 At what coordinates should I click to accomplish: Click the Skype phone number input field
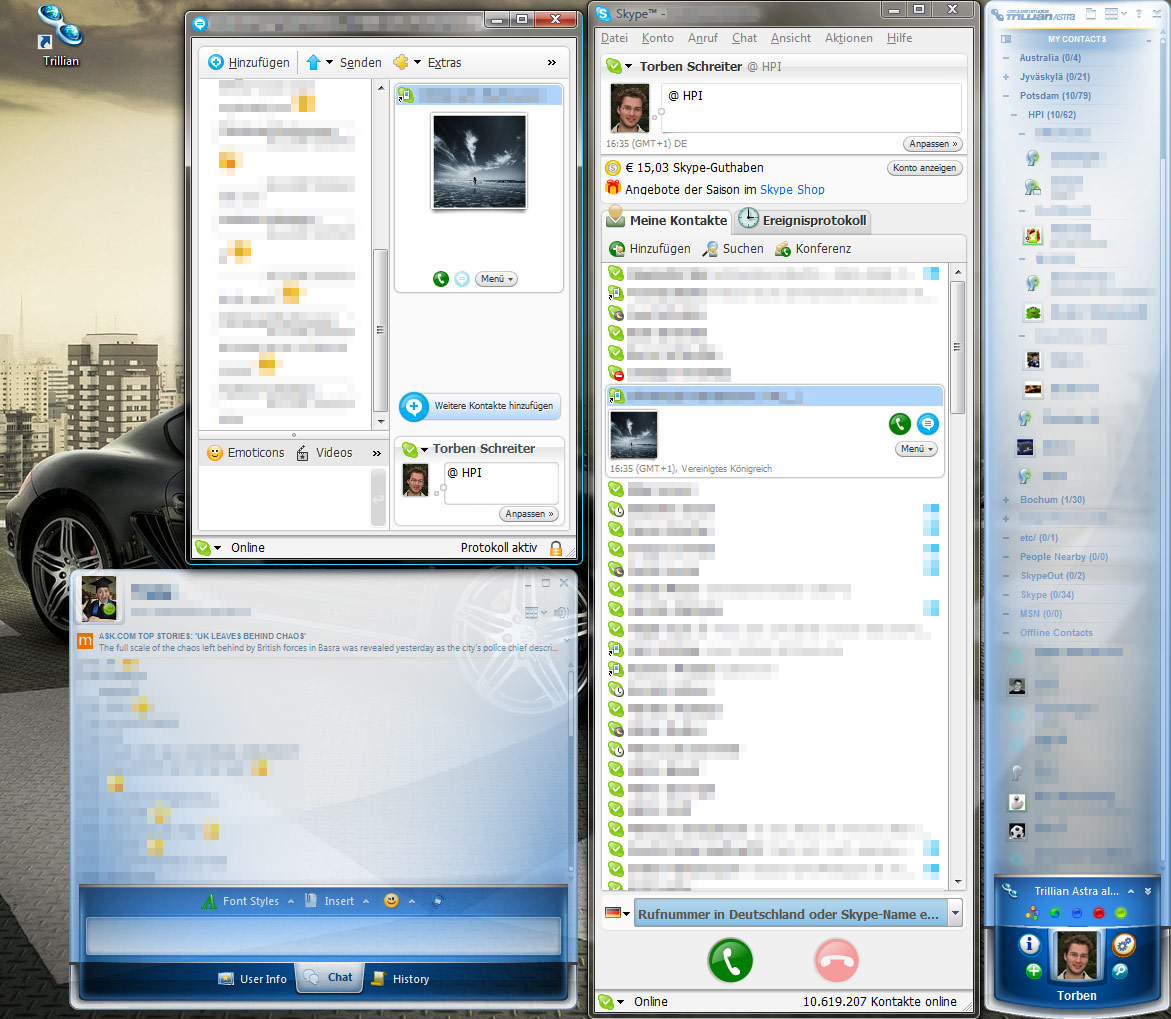791,914
